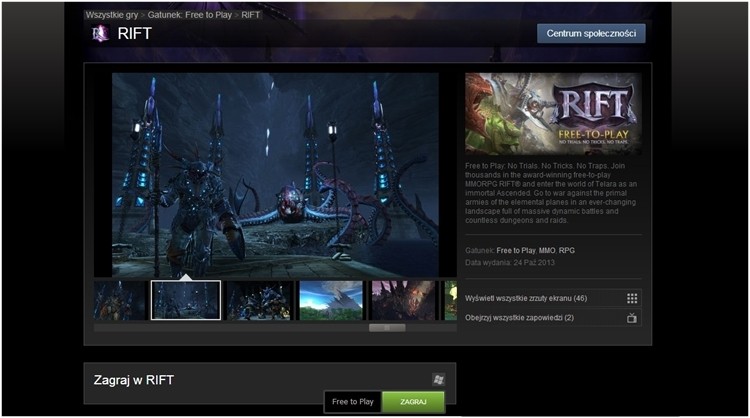The height and width of the screenshot is (418, 750).
Task: Click the Free to Play price label
Action: [353, 402]
